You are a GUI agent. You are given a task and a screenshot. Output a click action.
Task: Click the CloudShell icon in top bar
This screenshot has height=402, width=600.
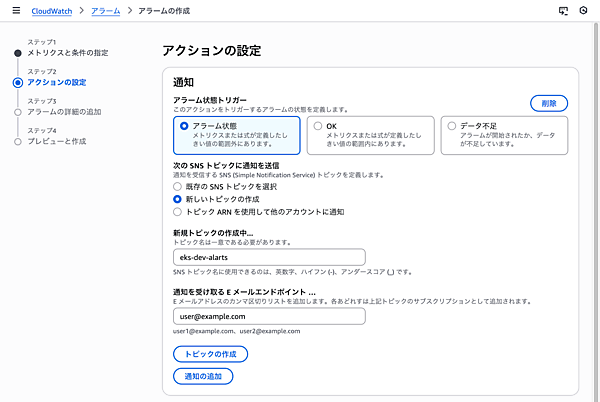(x=563, y=11)
